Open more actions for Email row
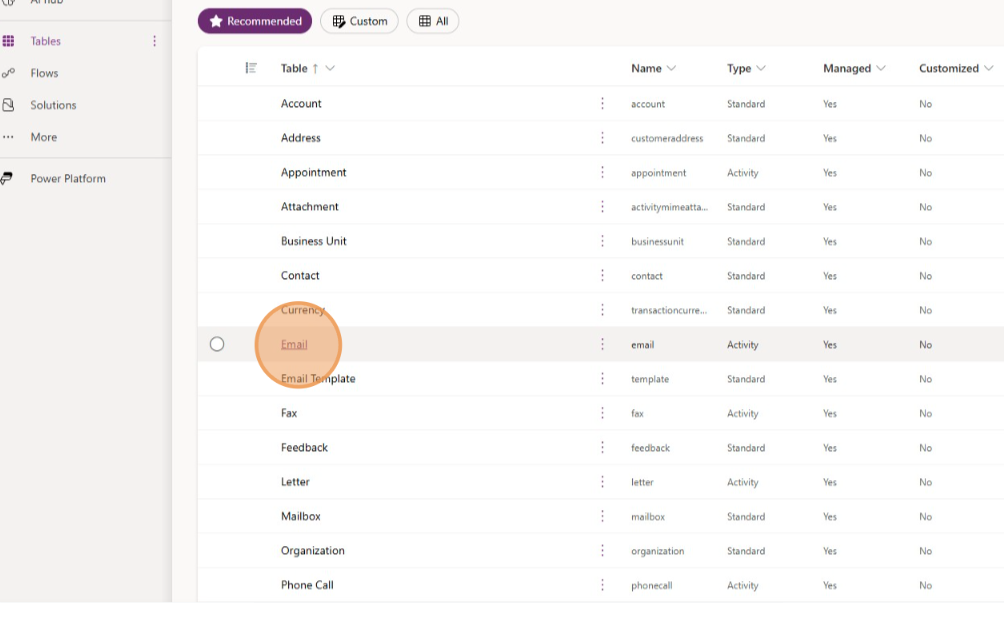Image resolution: width=1004 pixels, height=620 pixels. [602, 345]
